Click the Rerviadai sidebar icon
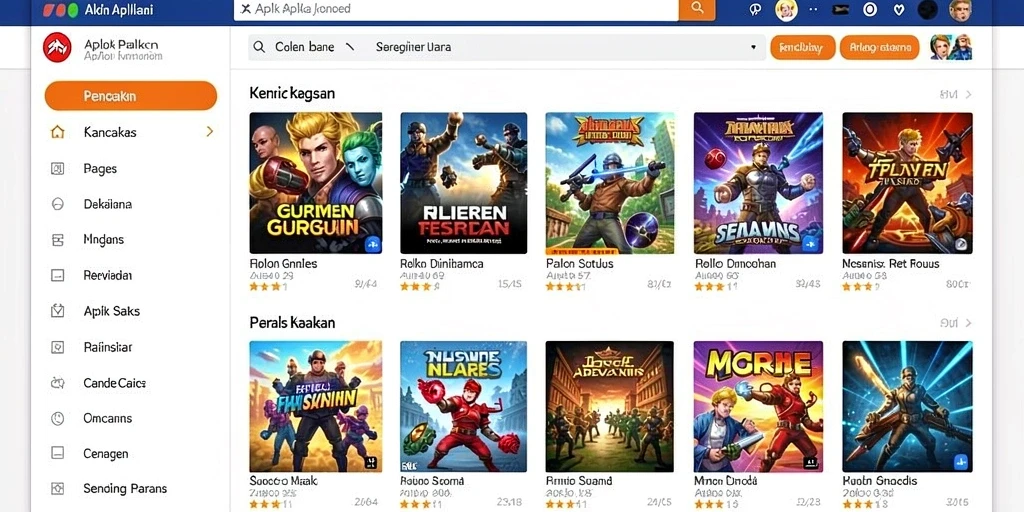This screenshot has height=512, width=1024. tap(57, 275)
